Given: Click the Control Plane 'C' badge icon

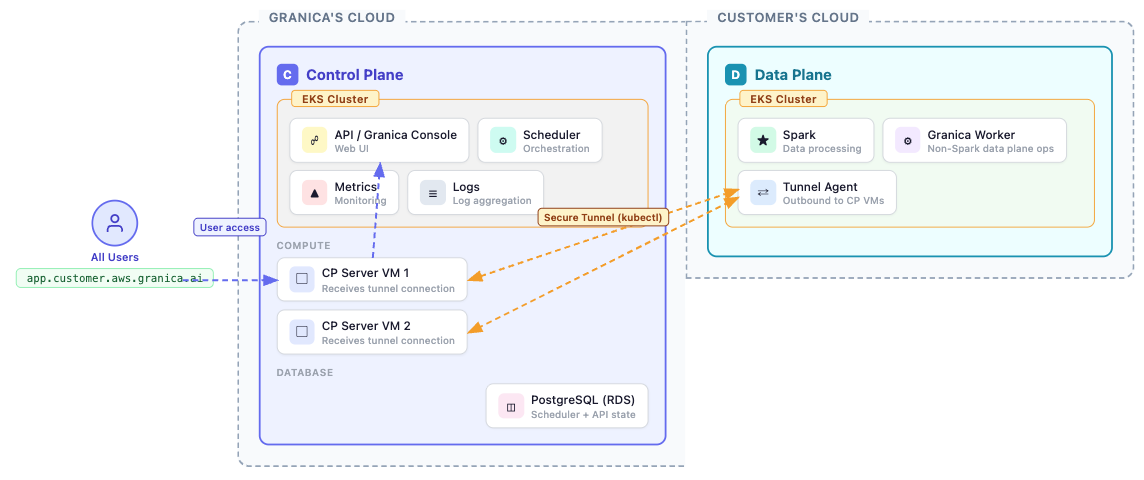Looking at the screenshot, I should click(x=288, y=75).
